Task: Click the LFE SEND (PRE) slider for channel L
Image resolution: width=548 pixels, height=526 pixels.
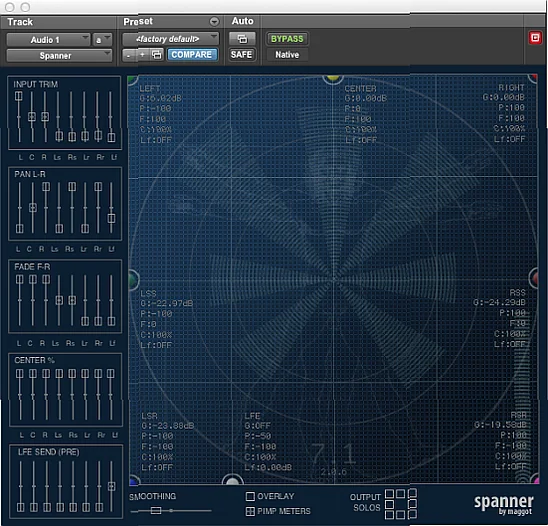Action: 21,507
